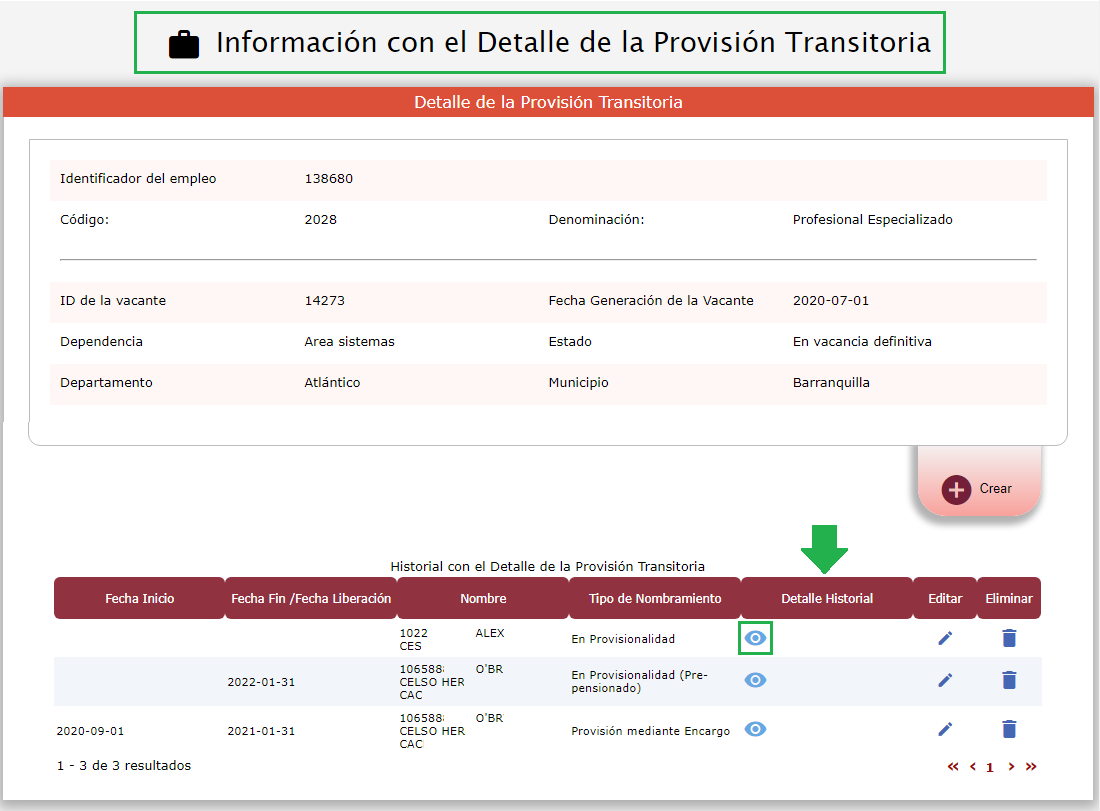Screen dimensions: 1100x811
Task: Edit the Provisión mediante Encargo record
Action: point(945,729)
